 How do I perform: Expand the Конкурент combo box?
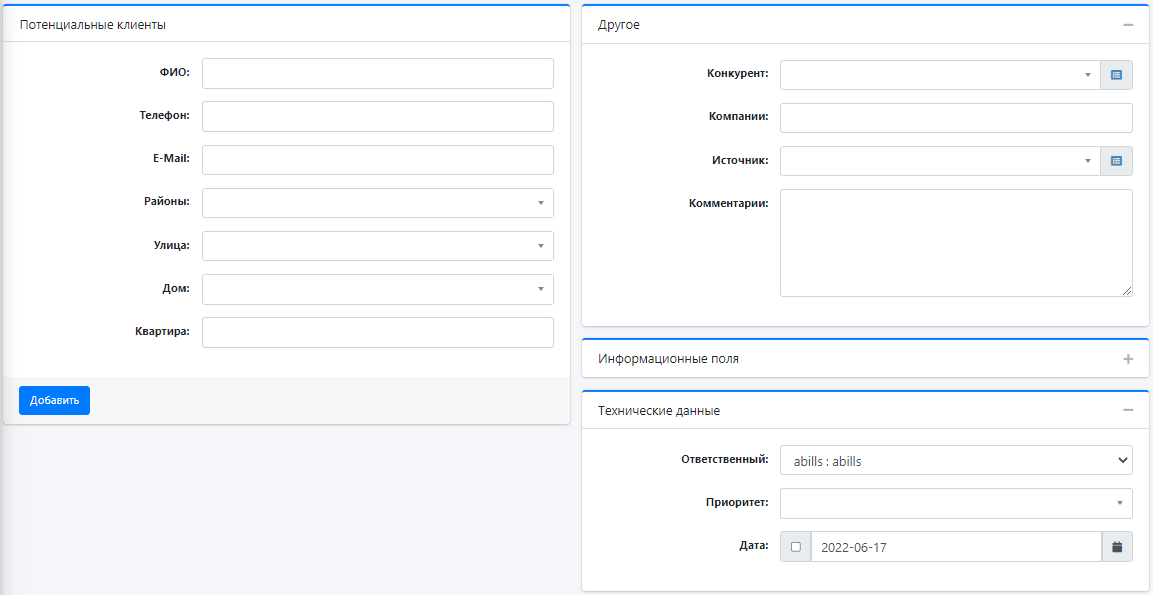point(940,75)
